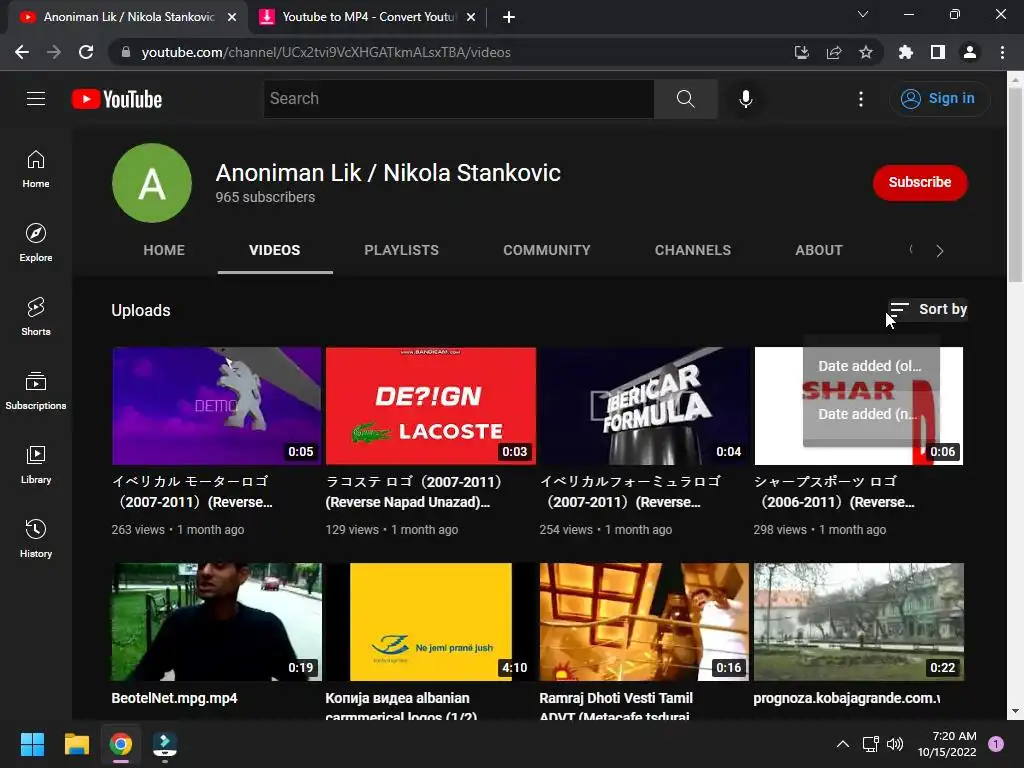The image size is (1024, 768).
Task: Open tab search chevron in title bar
Action: coord(863,14)
